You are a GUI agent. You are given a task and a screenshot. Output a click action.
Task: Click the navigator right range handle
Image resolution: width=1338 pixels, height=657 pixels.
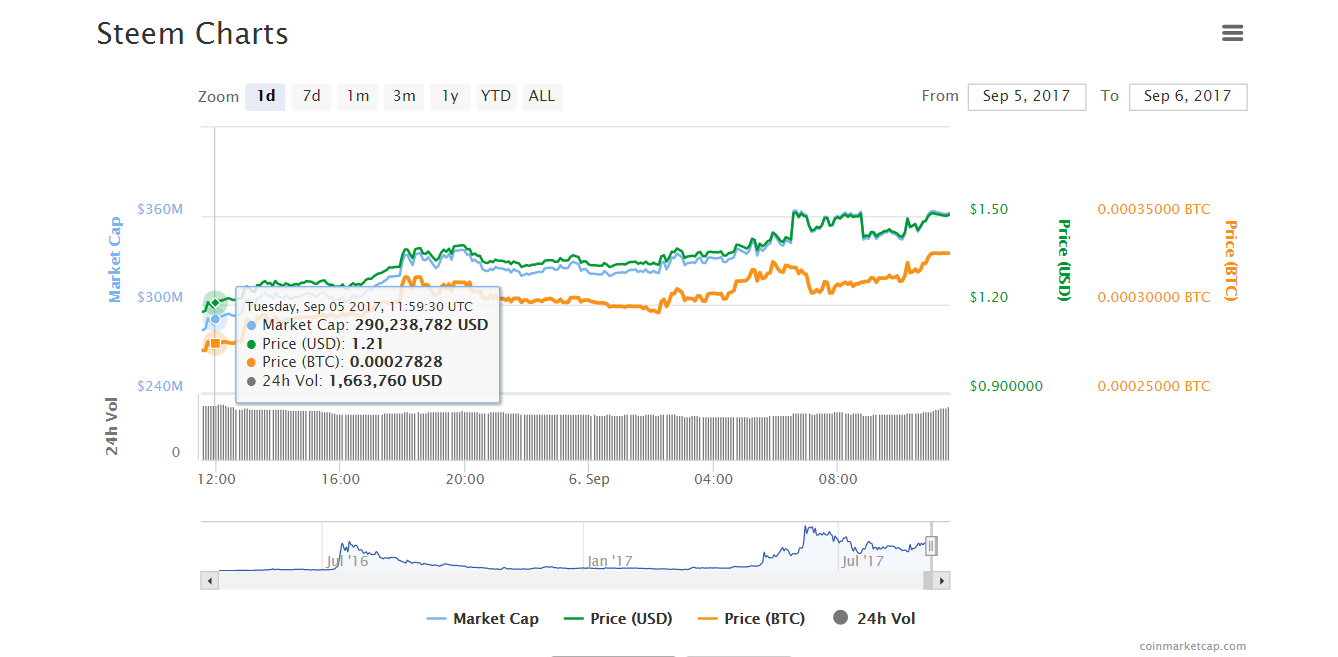click(x=931, y=546)
